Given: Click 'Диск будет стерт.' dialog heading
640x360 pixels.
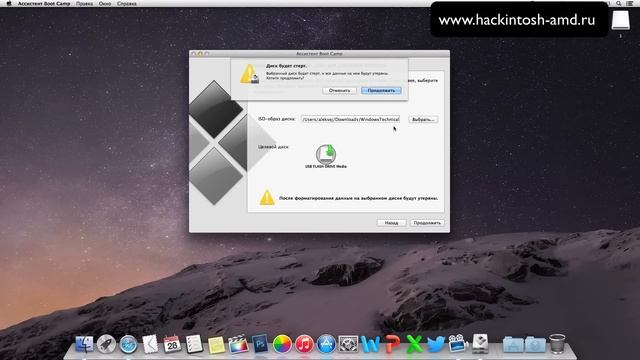Looking at the screenshot, I should (286, 66).
